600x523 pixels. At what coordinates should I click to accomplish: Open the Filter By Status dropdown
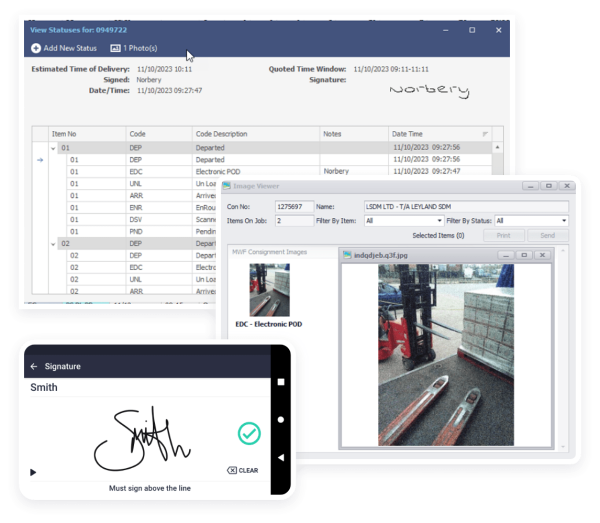pos(531,220)
